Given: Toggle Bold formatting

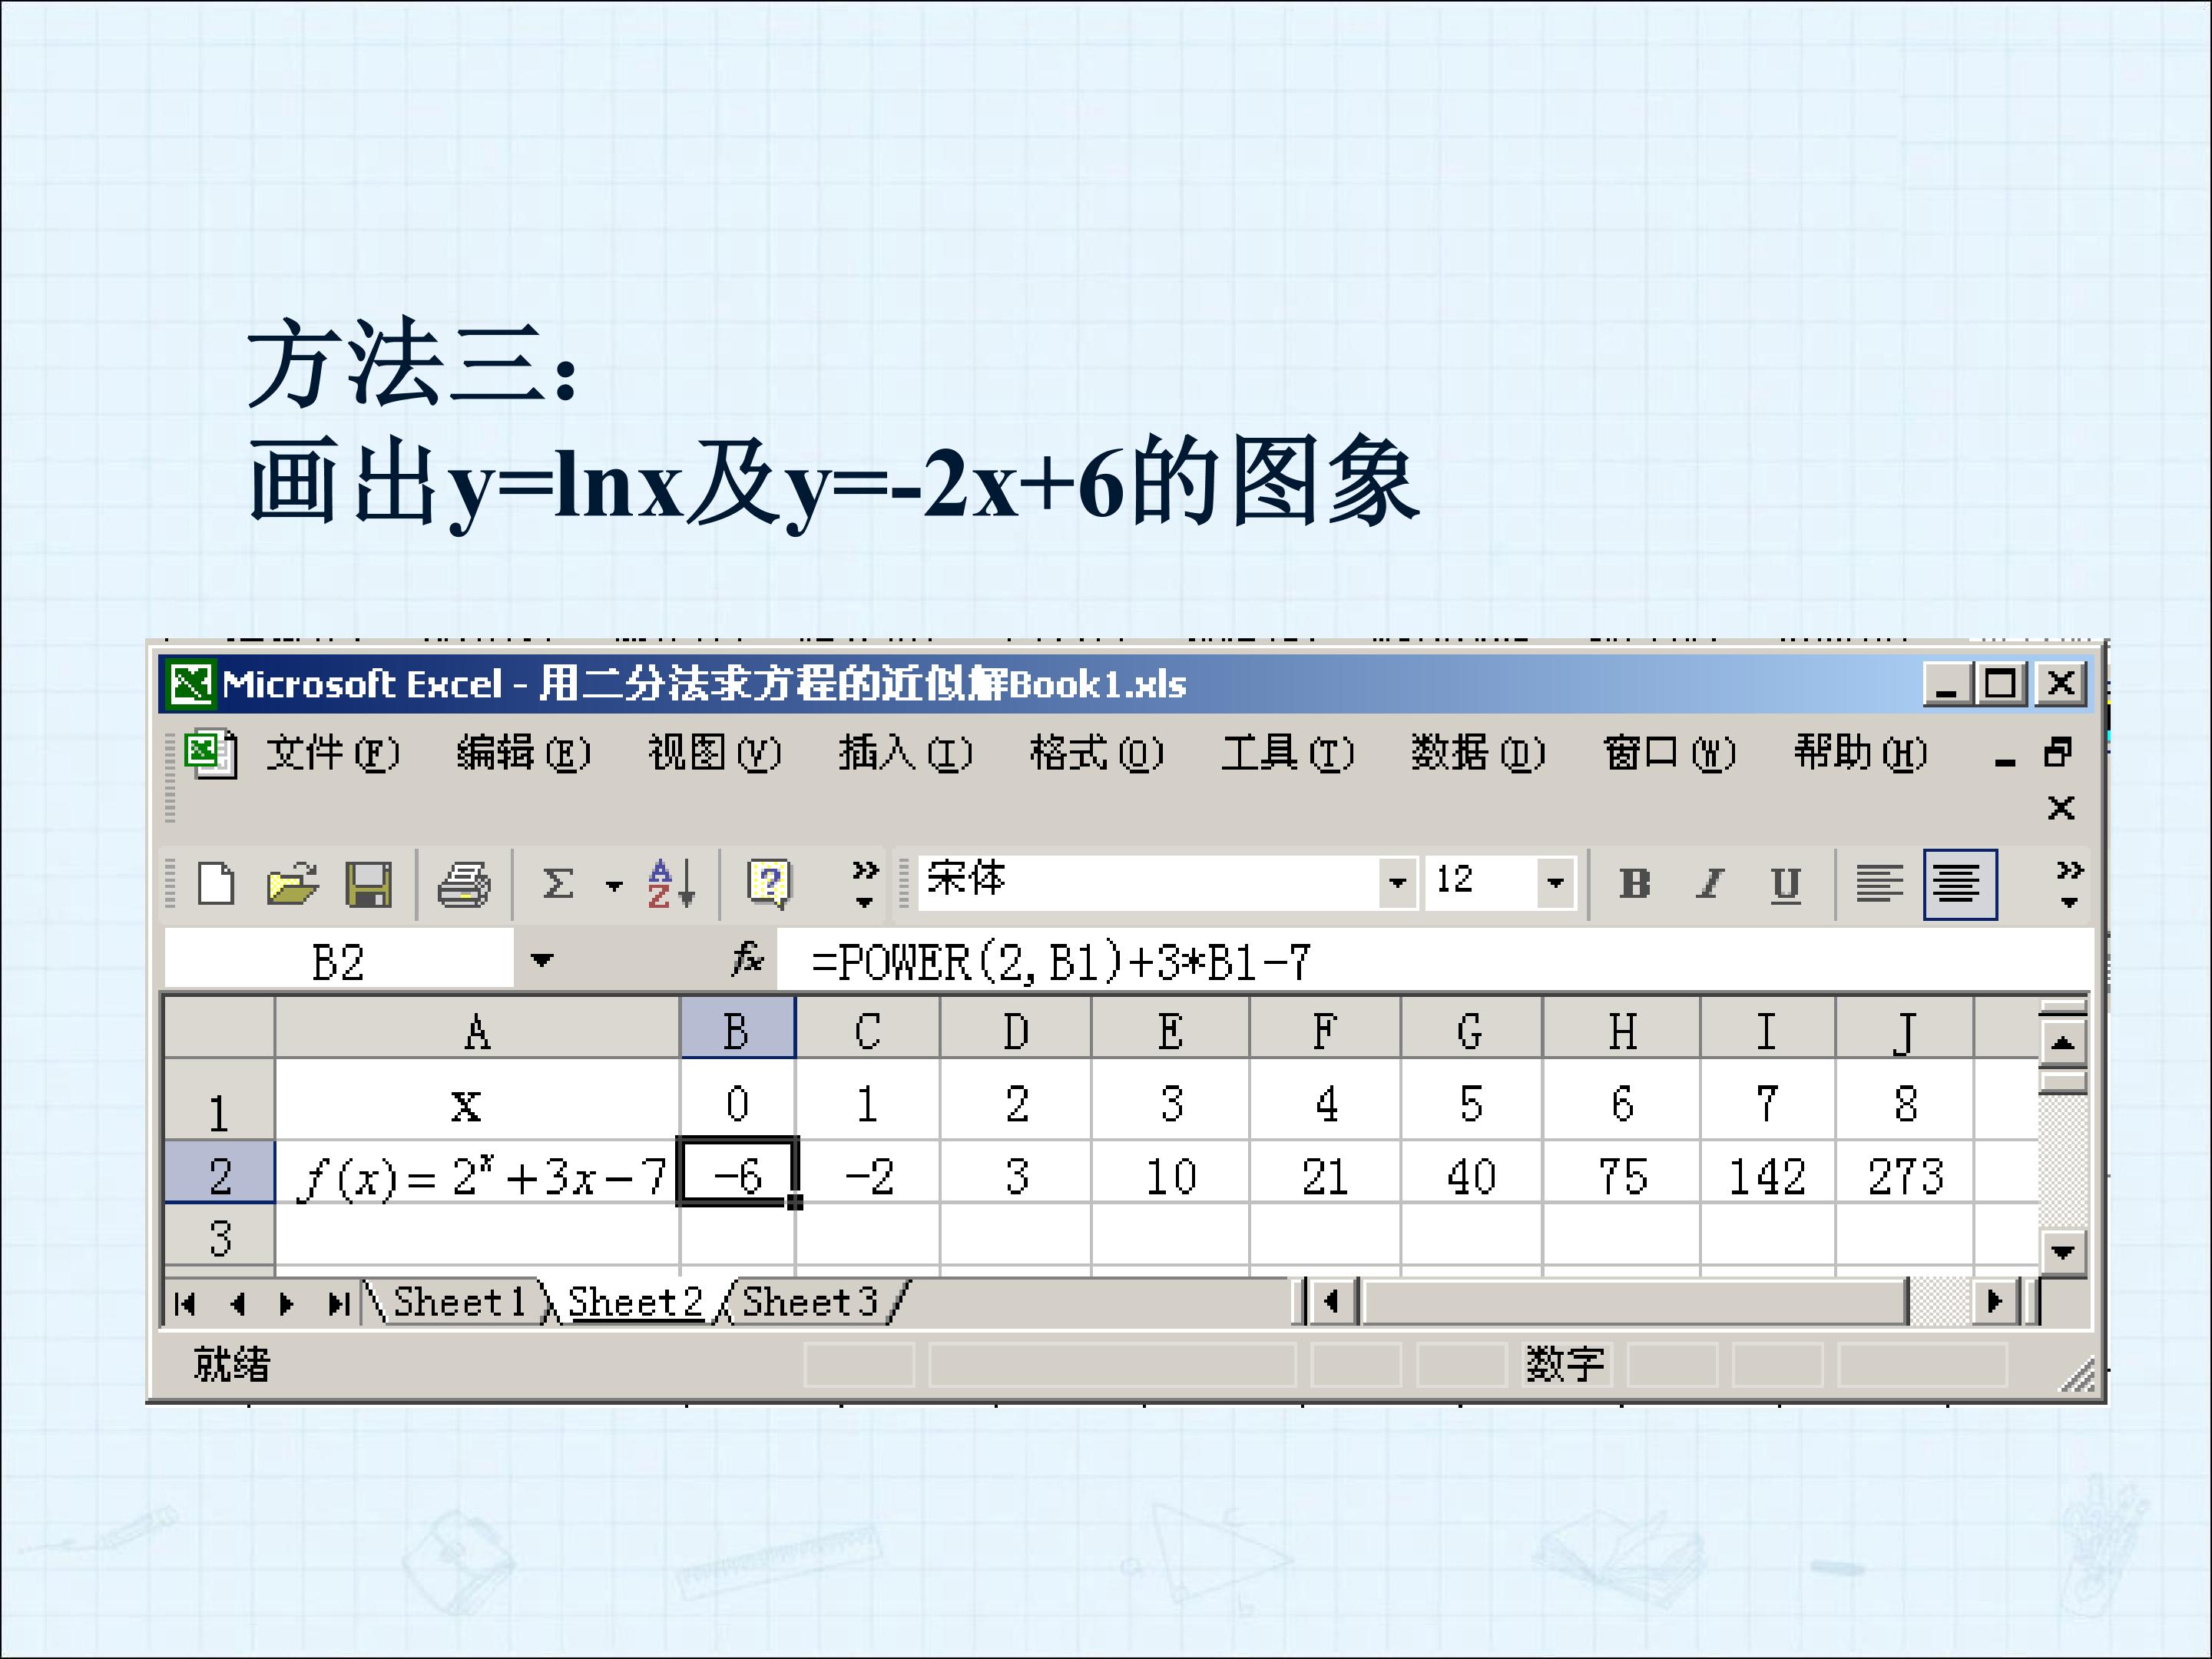Looking at the screenshot, I should point(1634,884).
